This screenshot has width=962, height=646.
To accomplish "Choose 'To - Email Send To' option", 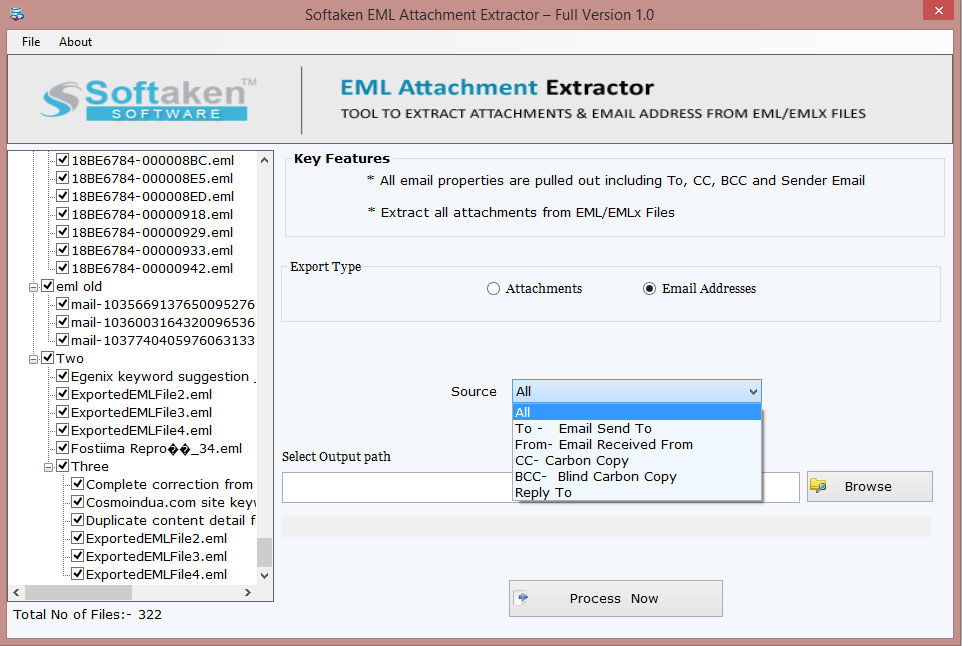I will (x=583, y=428).
